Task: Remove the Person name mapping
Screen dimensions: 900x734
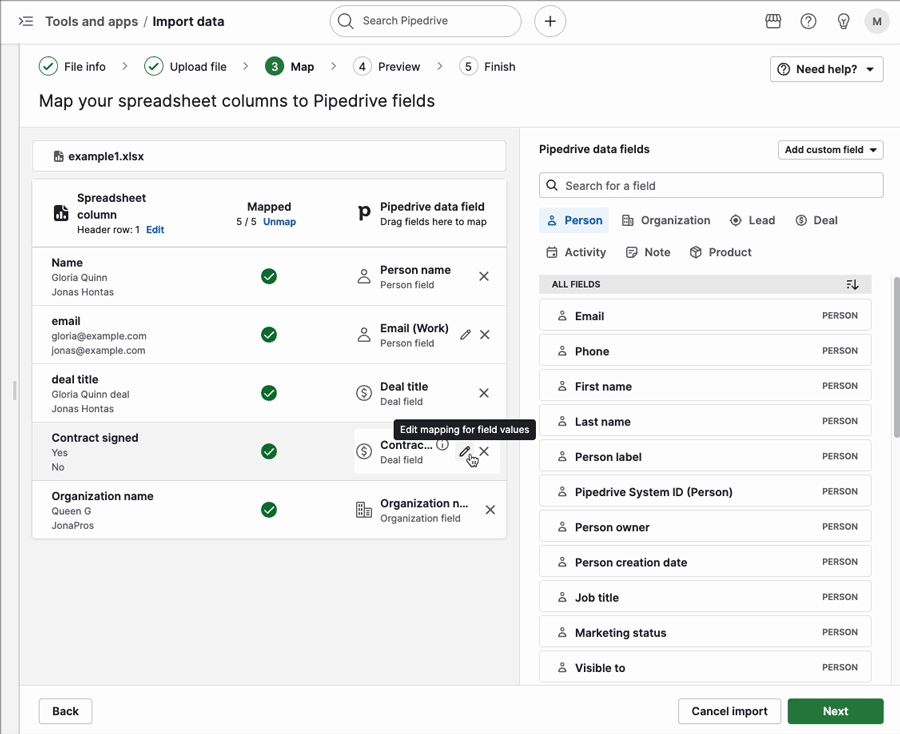Action: (484, 276)
